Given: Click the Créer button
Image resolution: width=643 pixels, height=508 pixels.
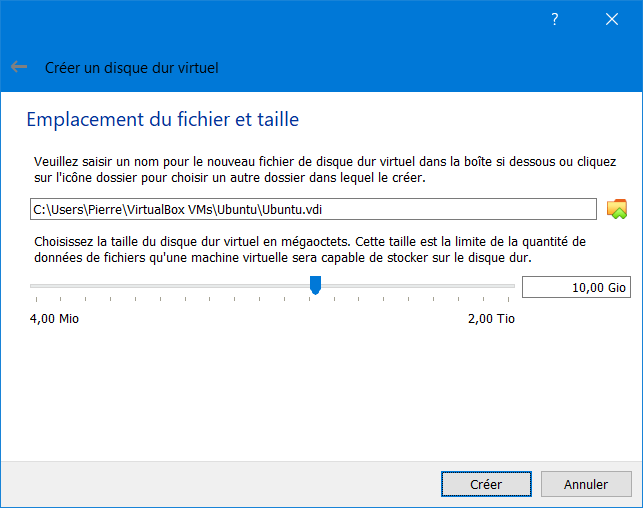Looking at the screenshot, I should (486, 484).
